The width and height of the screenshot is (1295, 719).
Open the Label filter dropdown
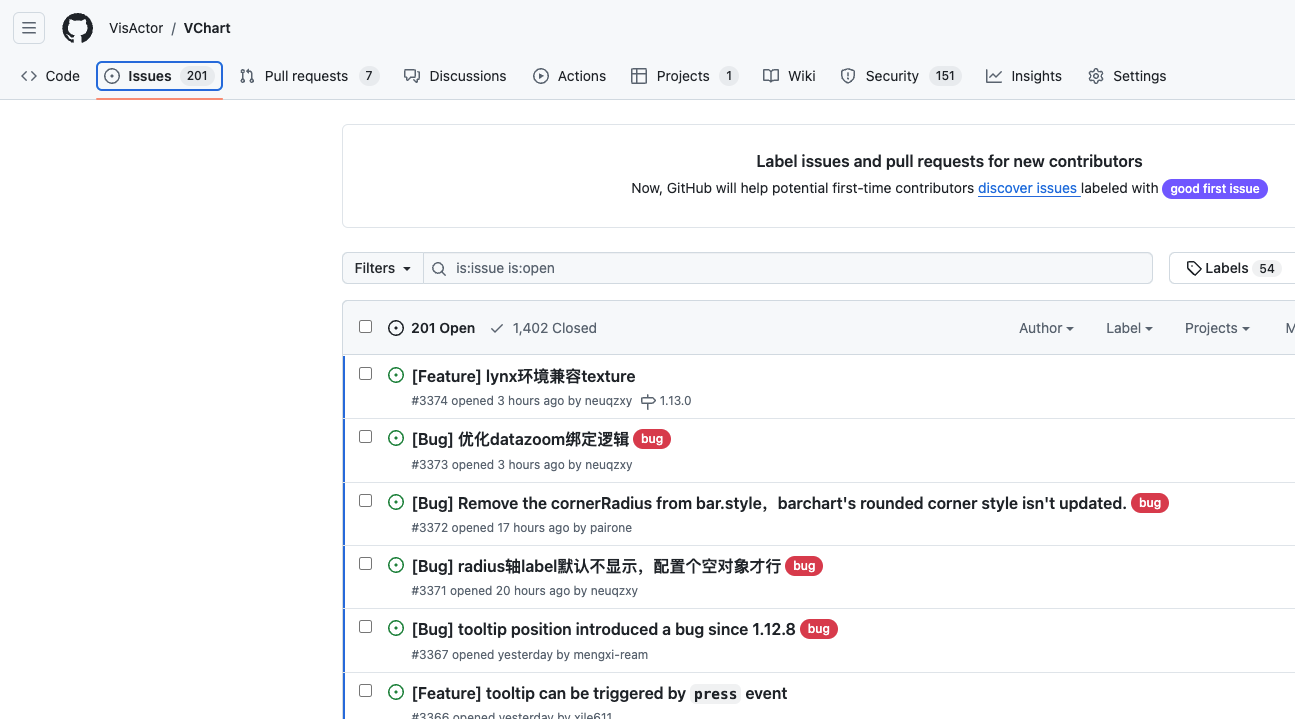[x=1129, y=328]
